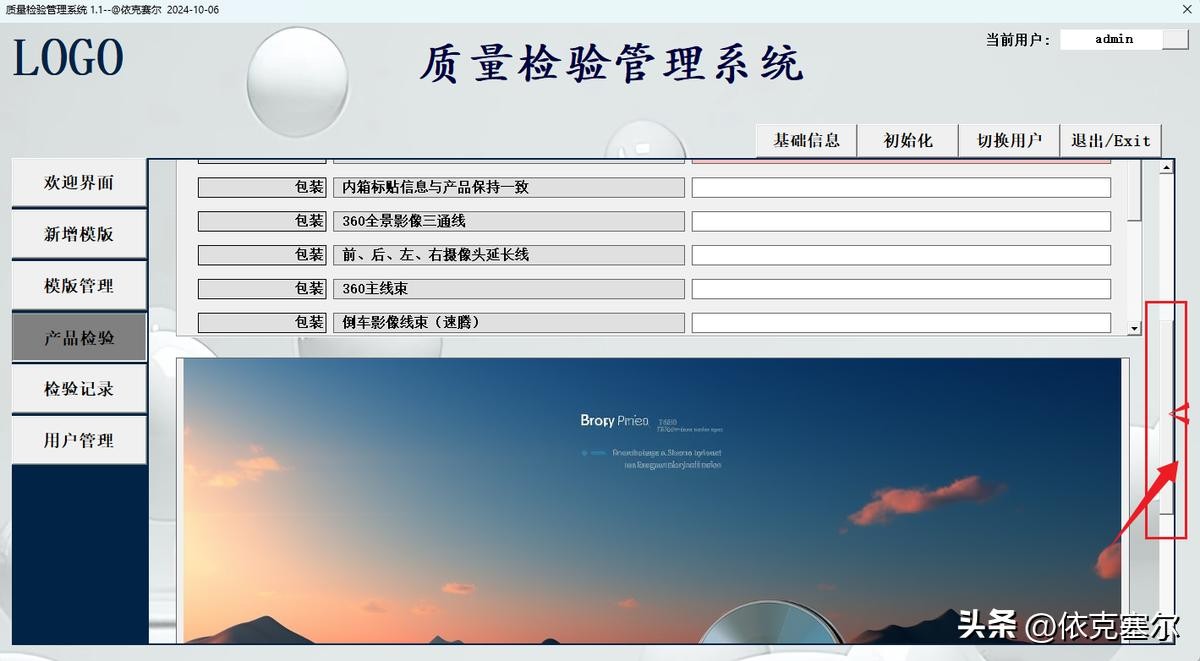
Task: Open the 欢迎界面 welcome page
Action: pos(79,183)
